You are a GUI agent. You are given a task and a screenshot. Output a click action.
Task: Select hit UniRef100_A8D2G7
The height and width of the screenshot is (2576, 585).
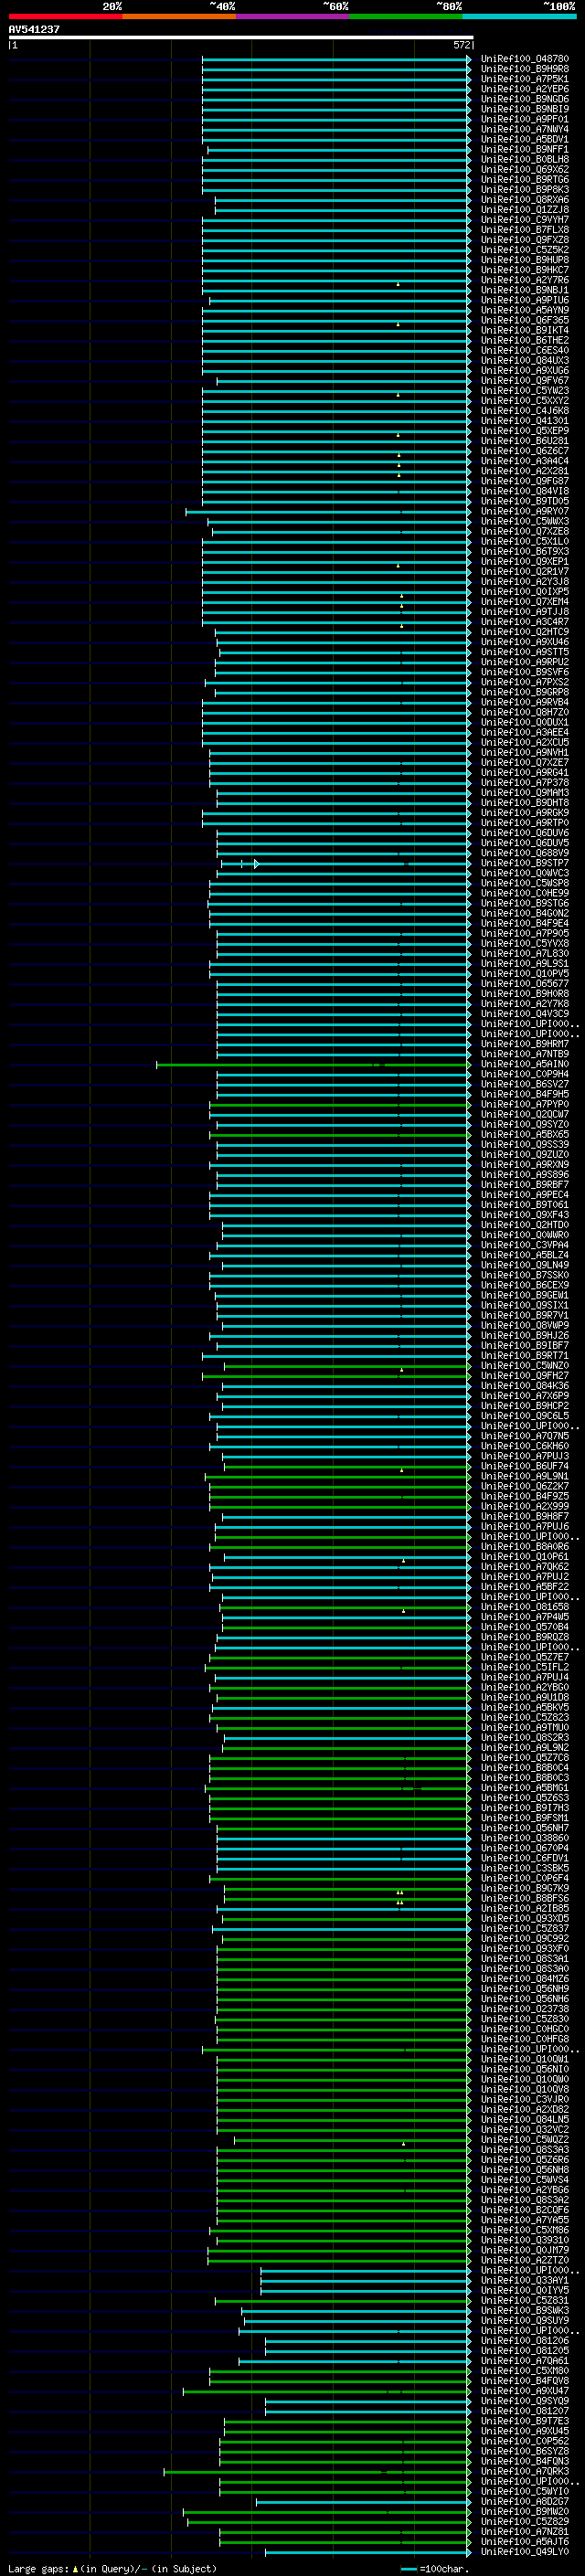525,2501
